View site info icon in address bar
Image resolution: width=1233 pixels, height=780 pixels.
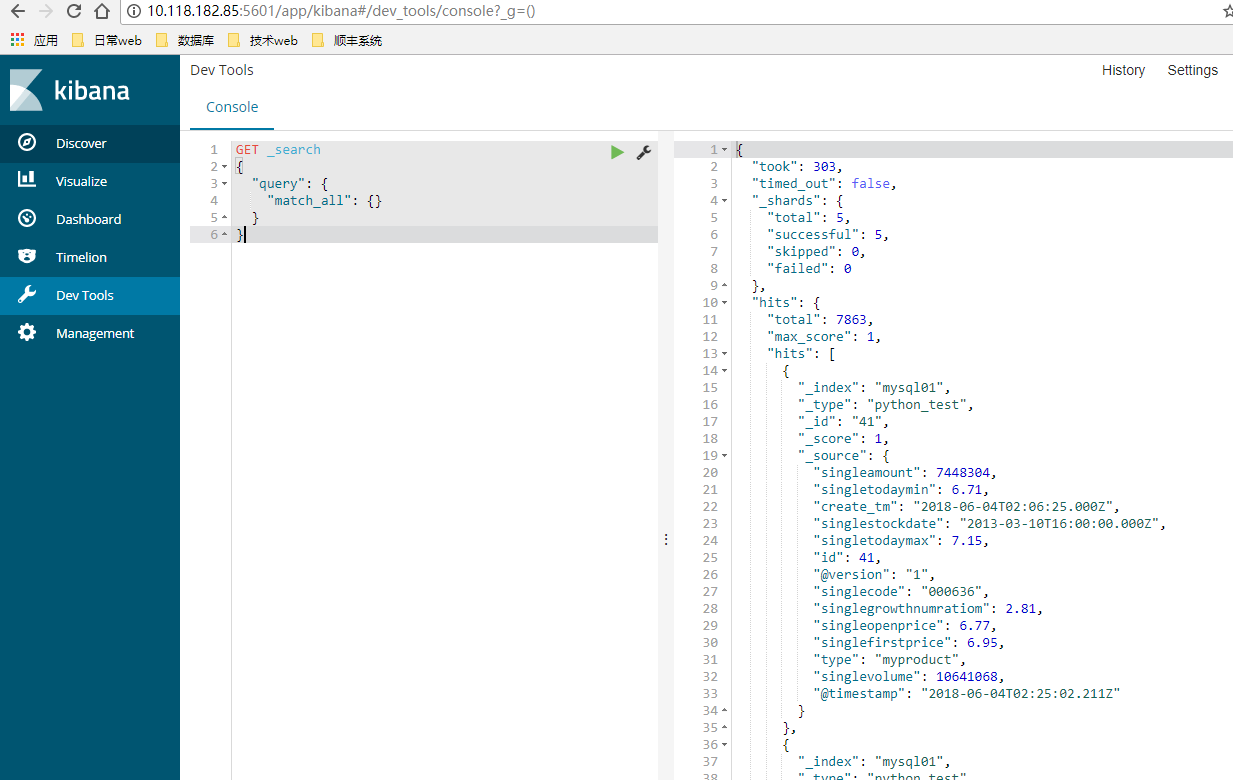135,12
